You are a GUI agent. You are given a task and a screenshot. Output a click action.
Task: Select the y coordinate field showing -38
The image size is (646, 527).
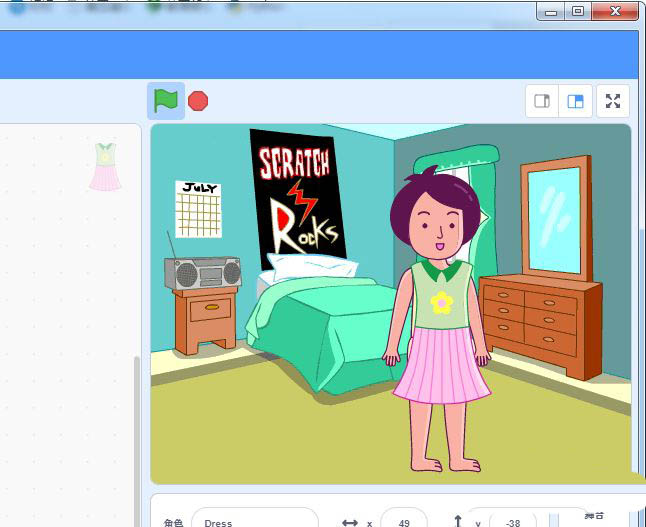(x=512, y=522)
